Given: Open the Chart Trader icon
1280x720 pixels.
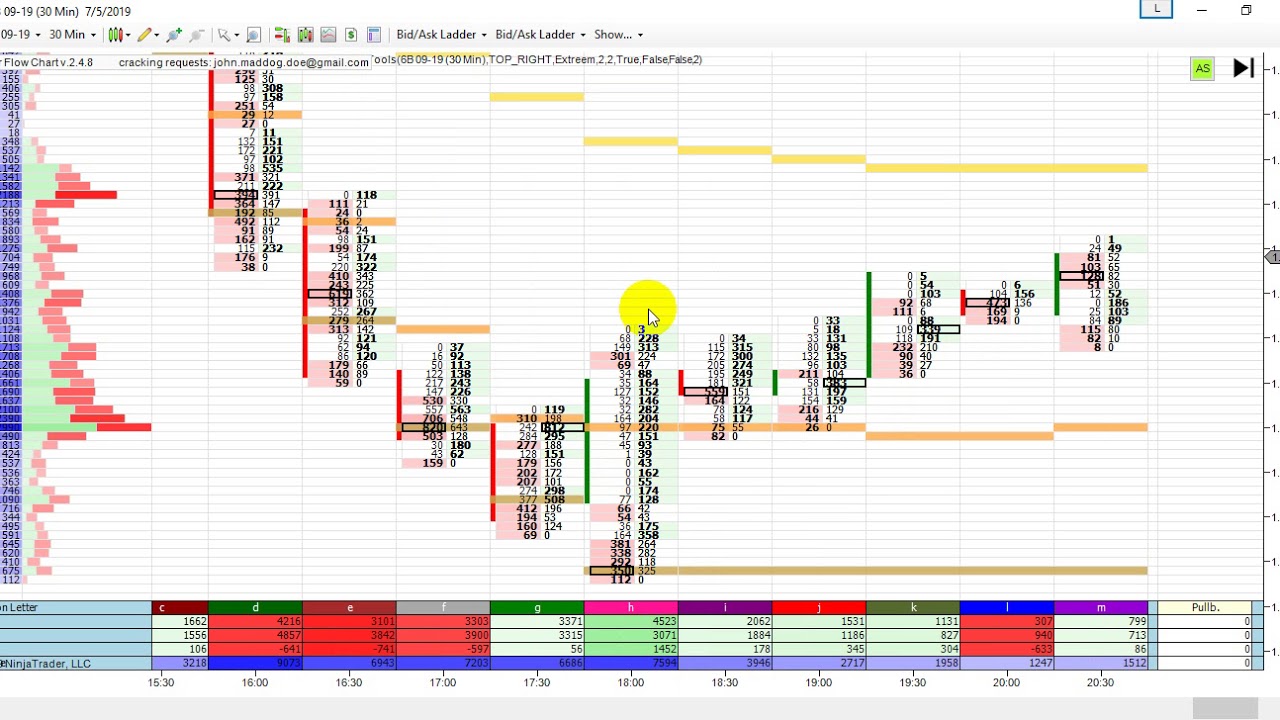Looking at the screenshot, I should [282, 34].
